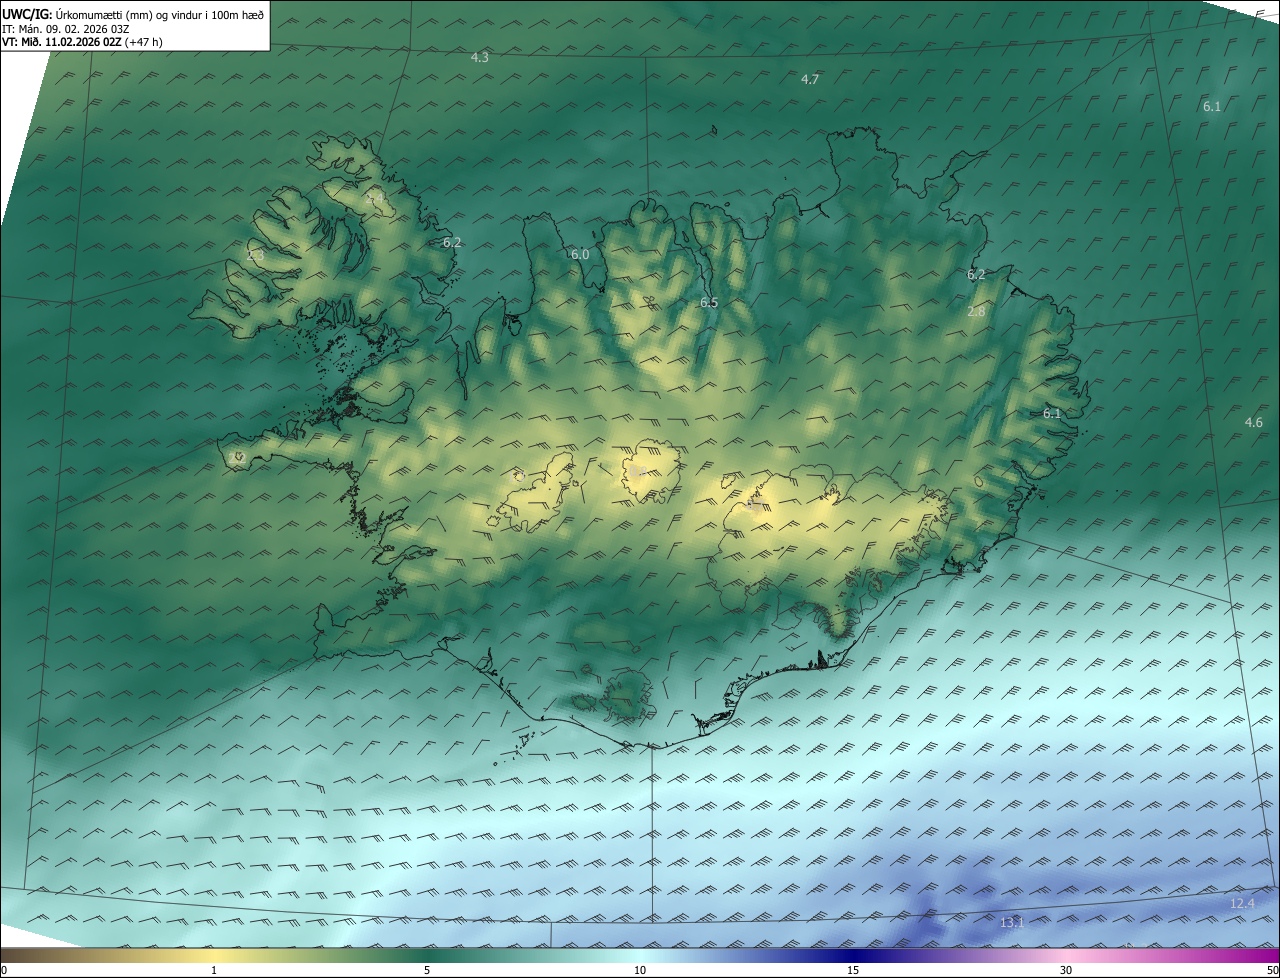The width and height of the screenshot is (1280, 978).
Task: Click the 2.8 value label on the map
Action: pyautogui.click(x=976, y=312)
